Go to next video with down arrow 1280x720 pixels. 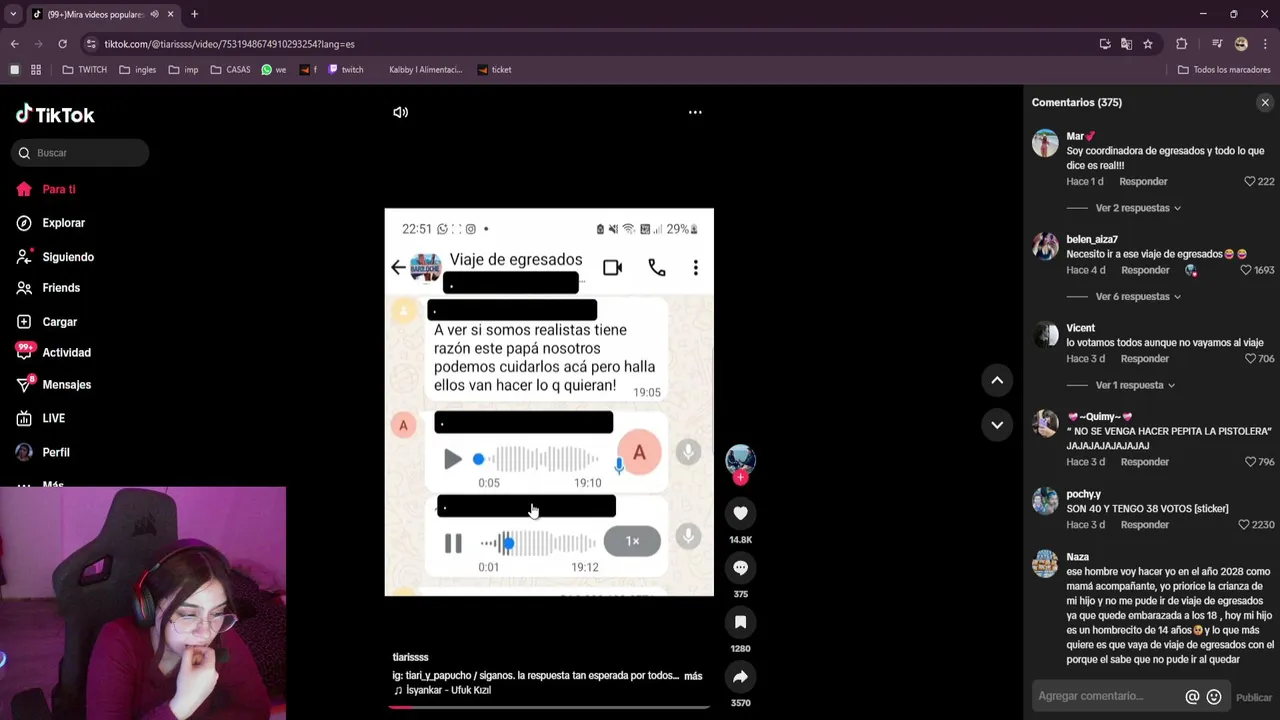pos(997,424)
